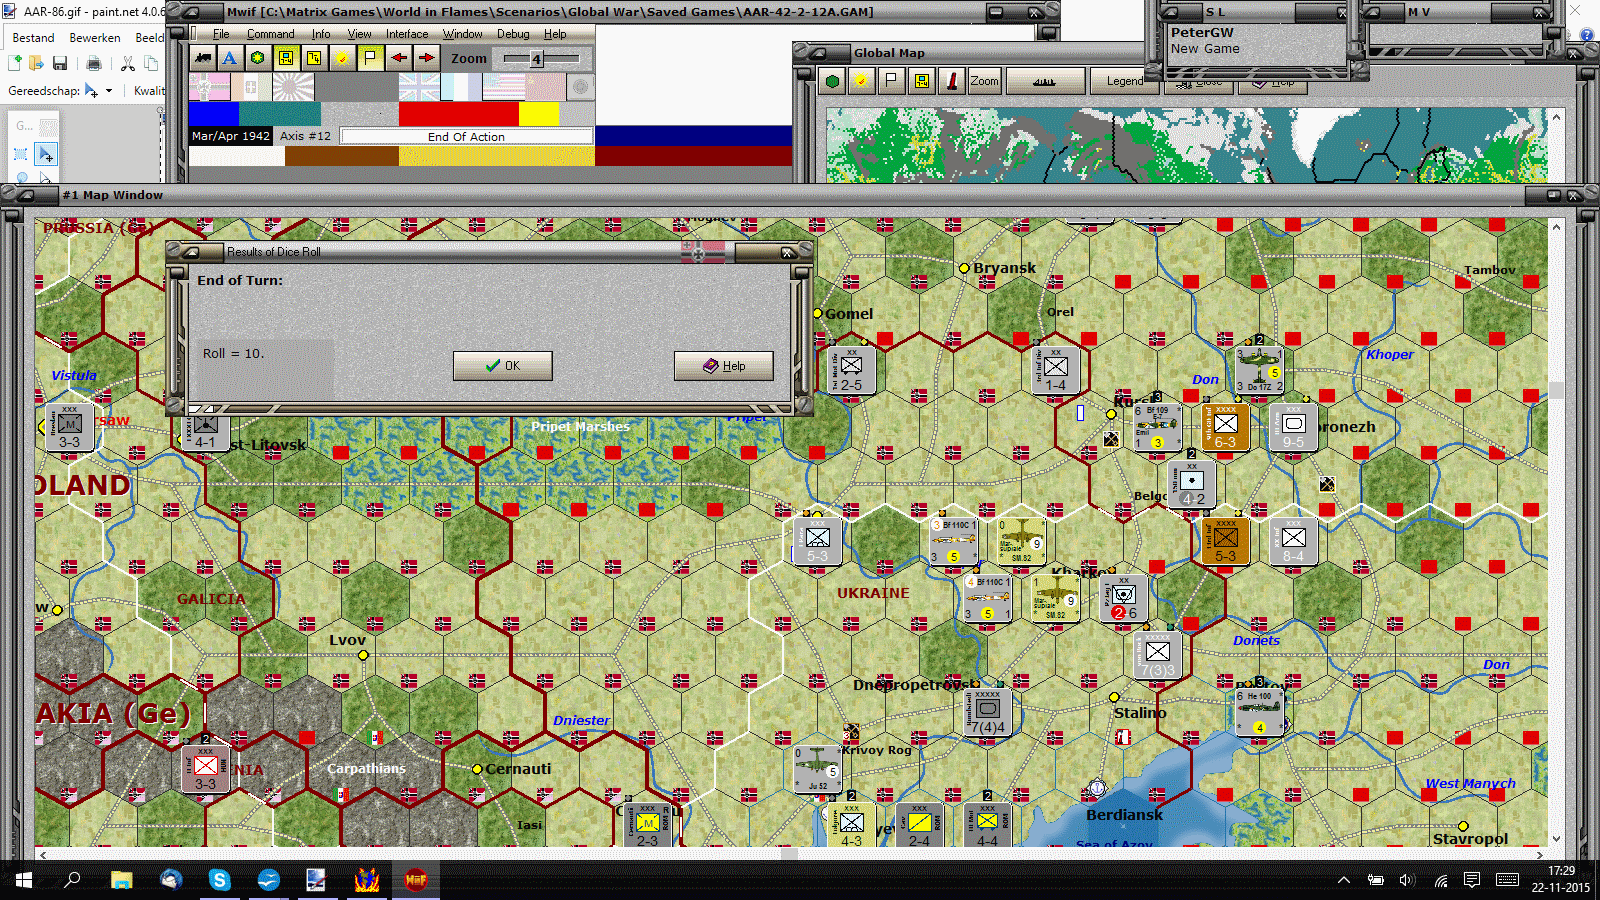Open the Debug menu
Viewport: 1600px width, 900px height.
click(513, 34)
